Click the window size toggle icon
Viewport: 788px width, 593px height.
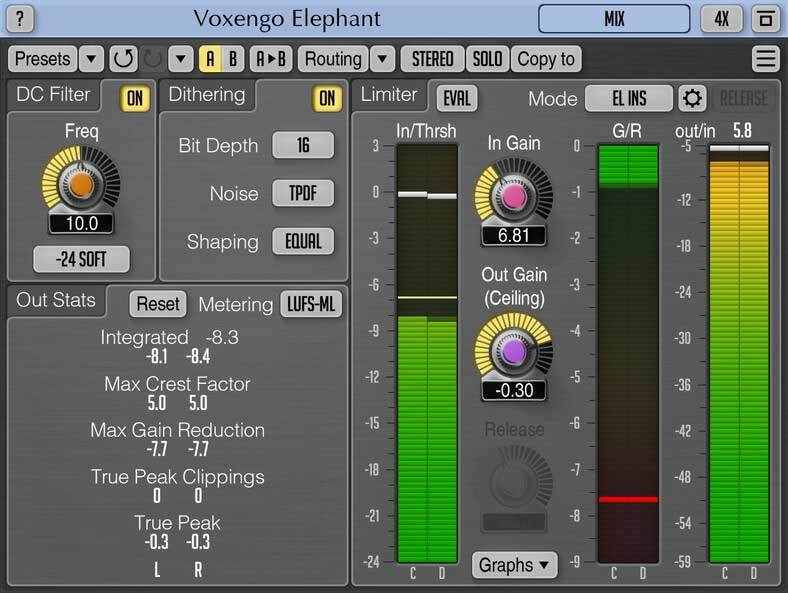point(765,19)
